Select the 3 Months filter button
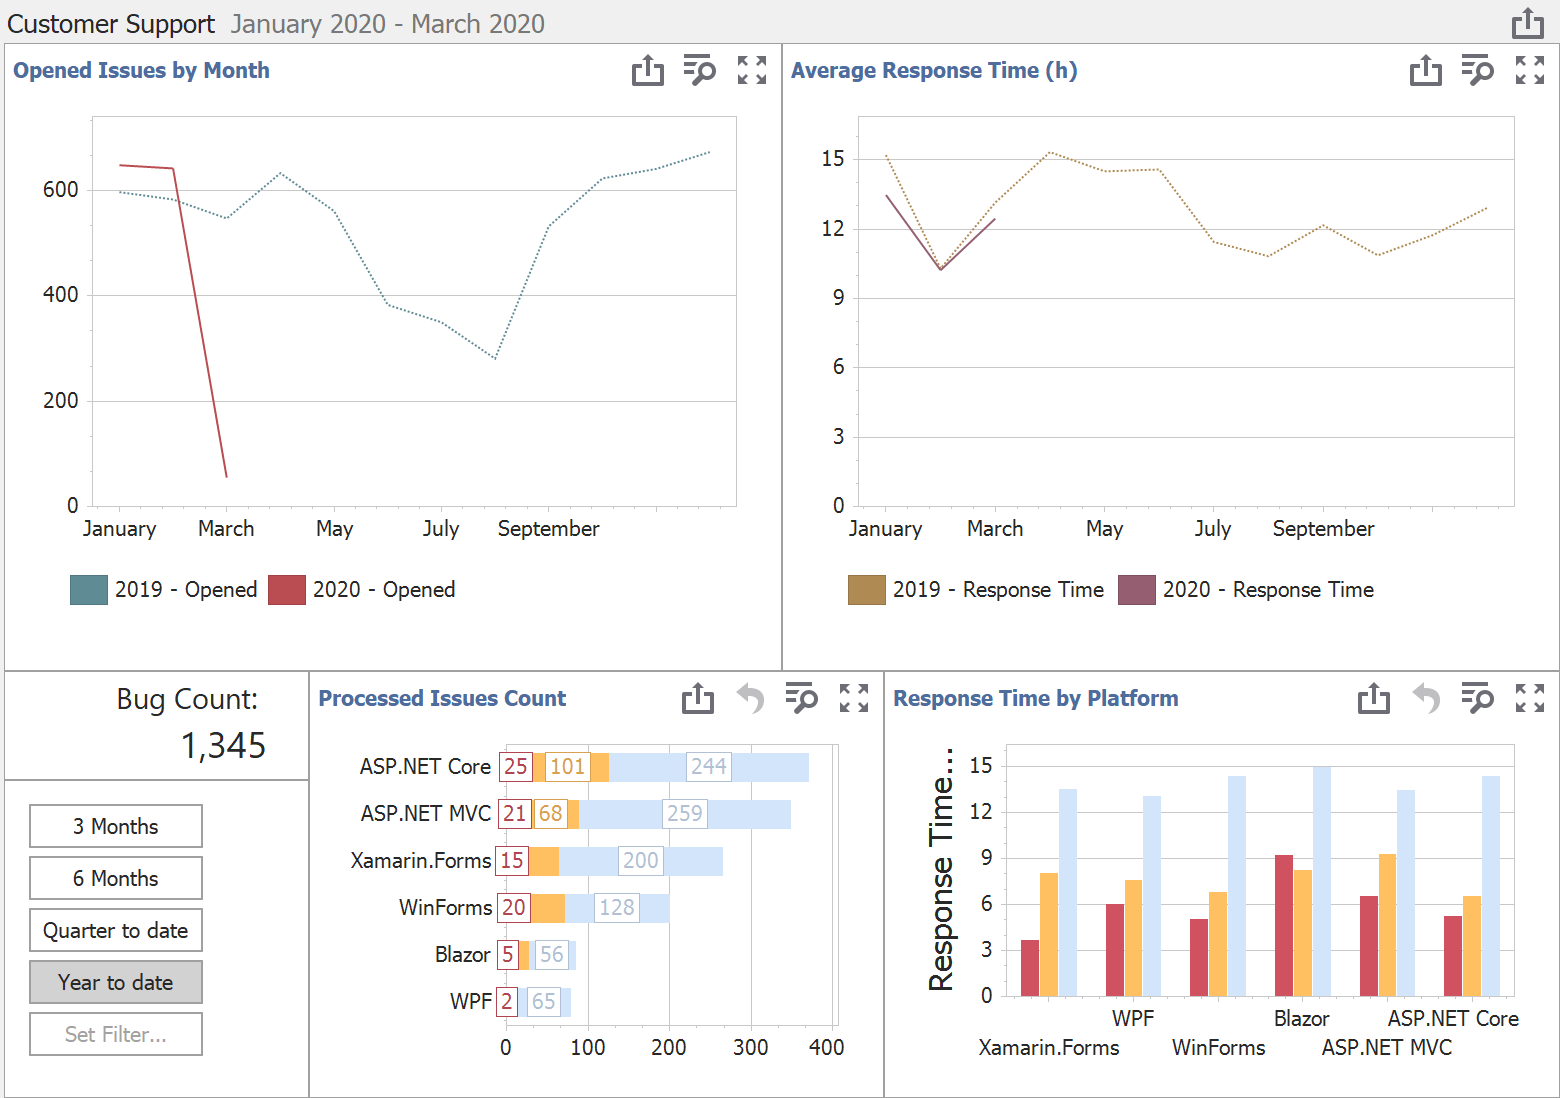The width and height of the screenshot is (1560, 1098). pyautogui.click(x=115, y=826)
